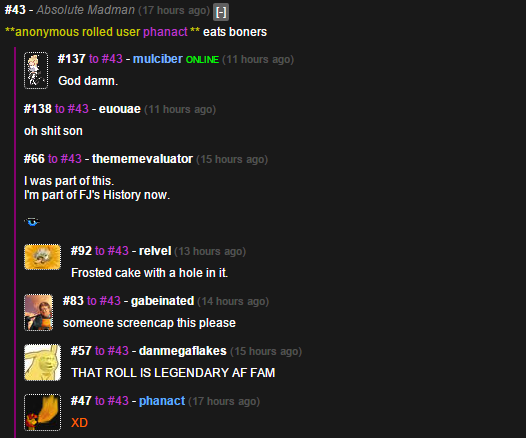Click the blue eye emoticon in comment #66
This screenshot has height=438, width=526.
pos(32,222)
